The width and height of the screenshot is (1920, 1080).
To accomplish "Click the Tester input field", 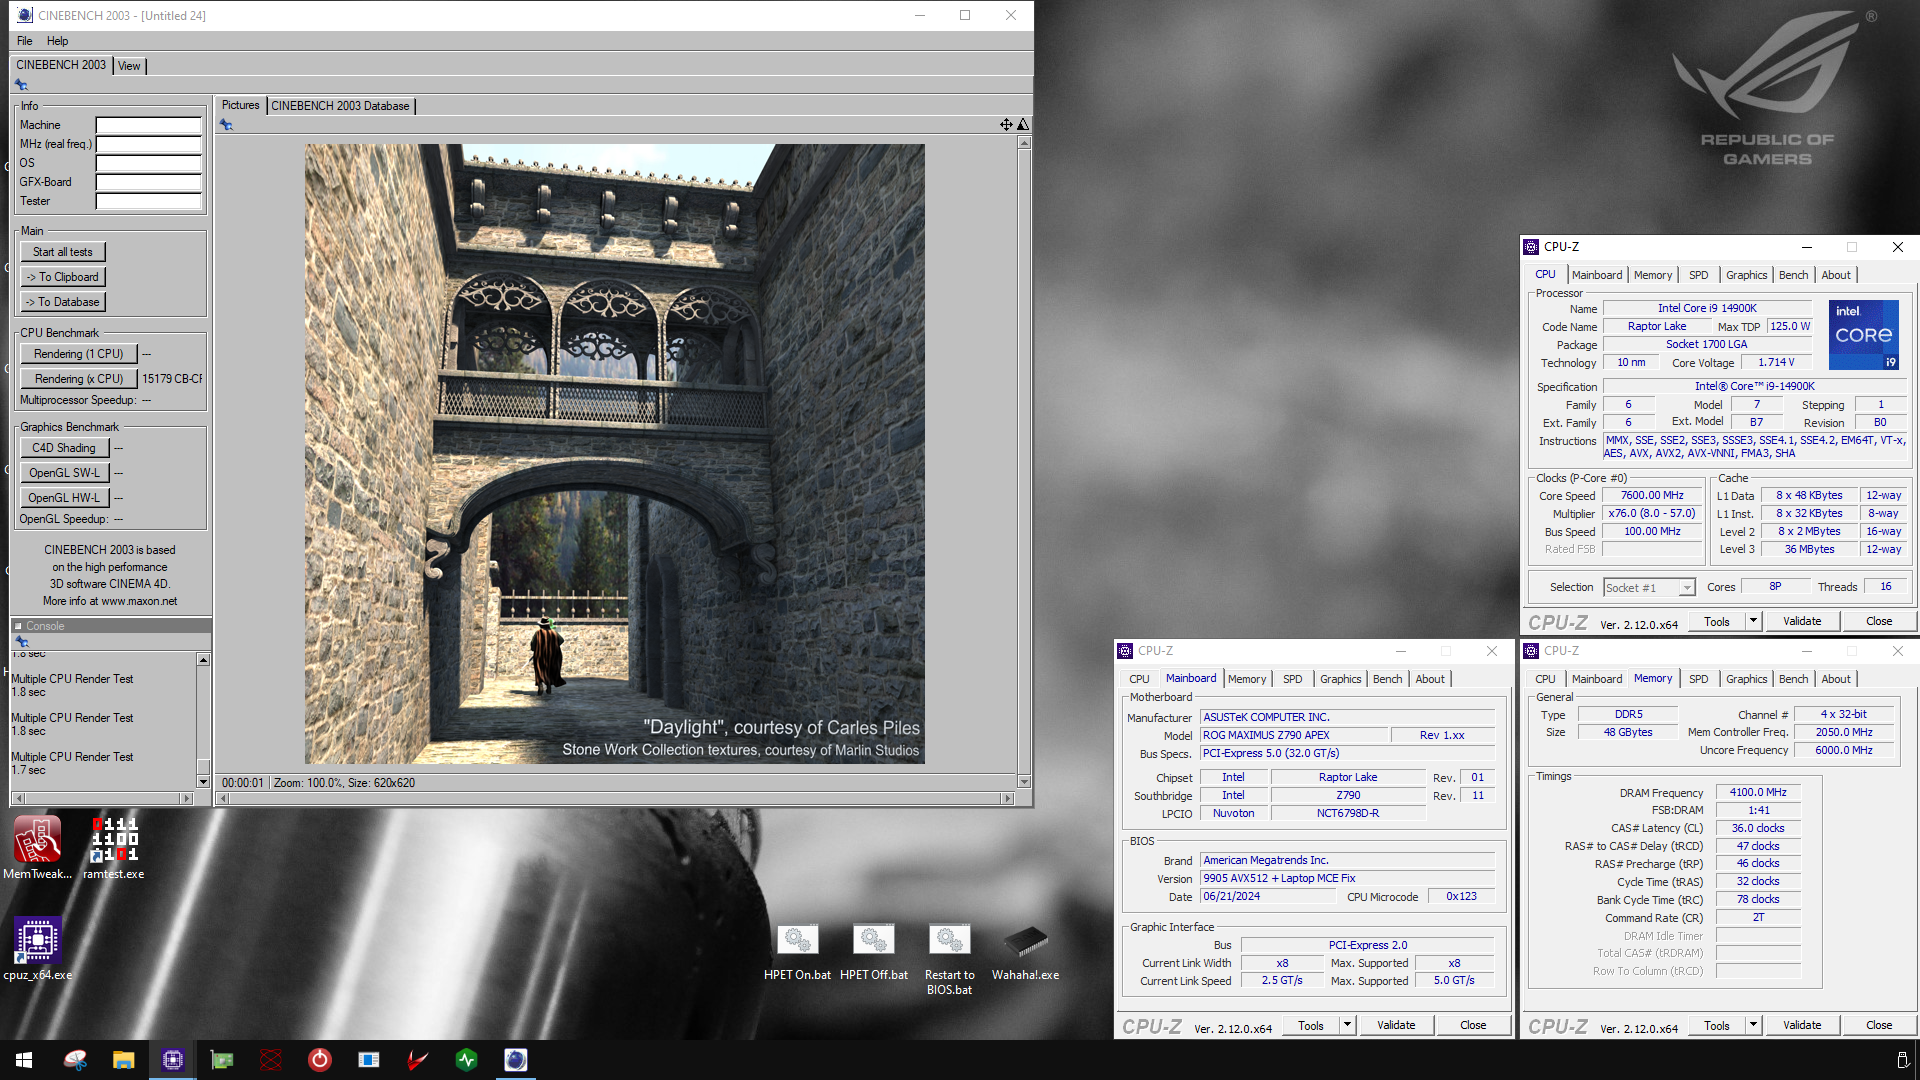I will click(149, 202).
